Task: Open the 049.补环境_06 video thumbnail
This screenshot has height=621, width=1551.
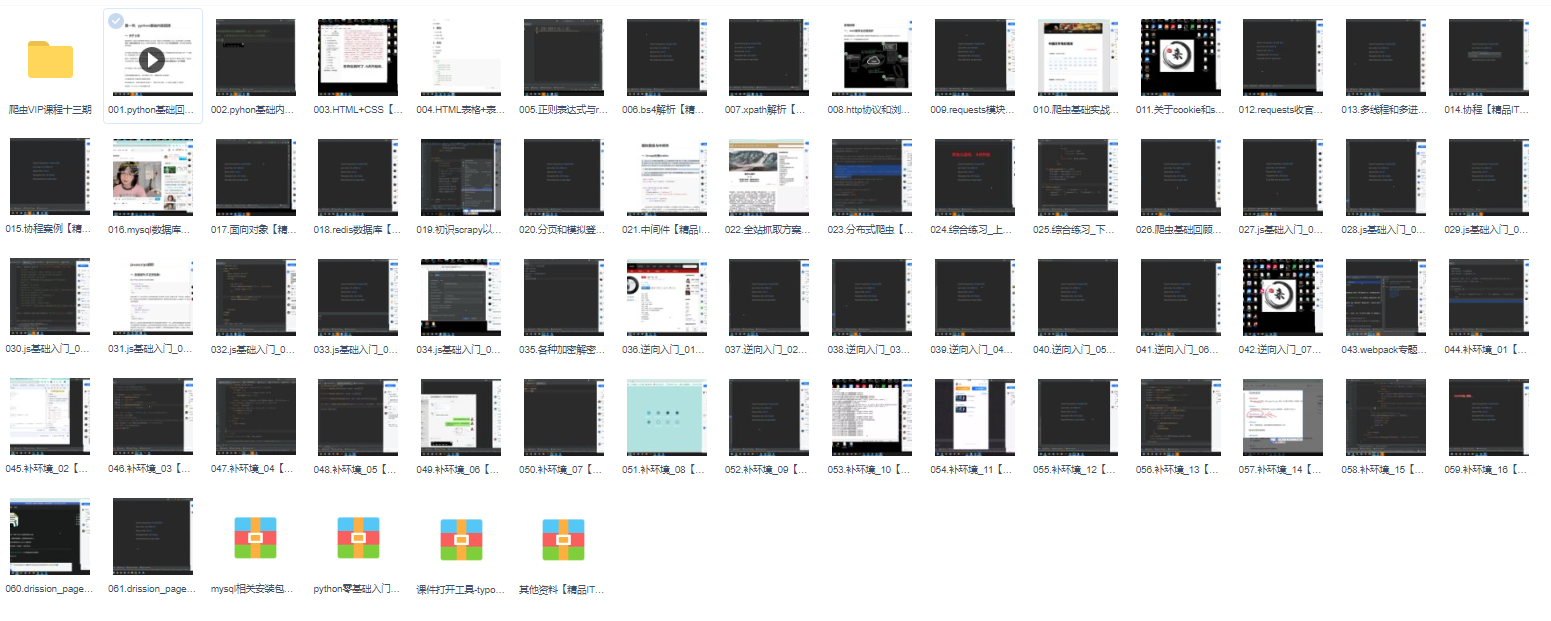Action: tap(461, 416)
